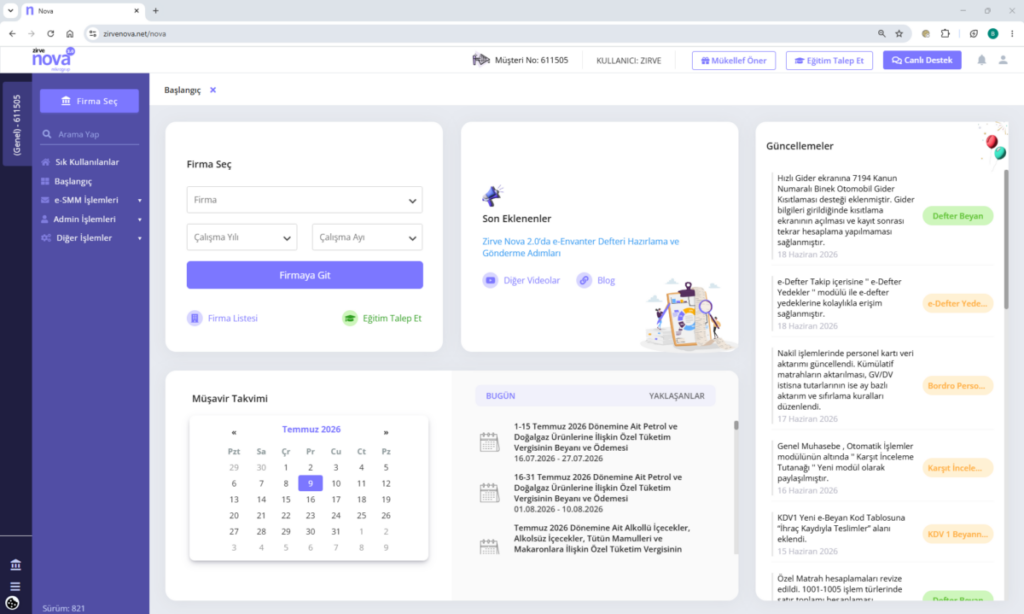Open Chrome three-dot menu

(1012, 33)
